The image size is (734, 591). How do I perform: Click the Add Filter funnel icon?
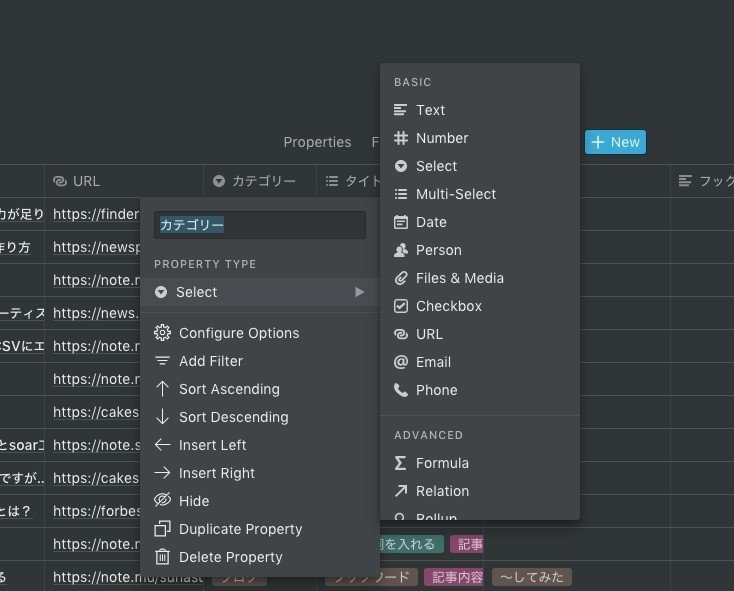(x=162, y=361)
